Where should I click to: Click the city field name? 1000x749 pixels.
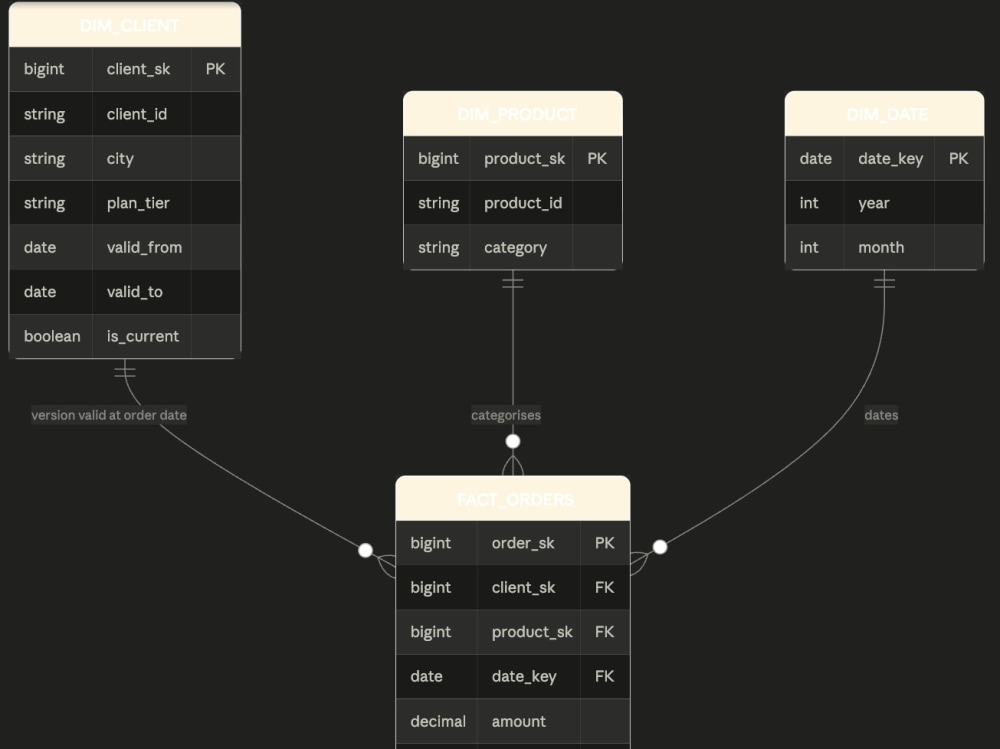pos(120,158)
